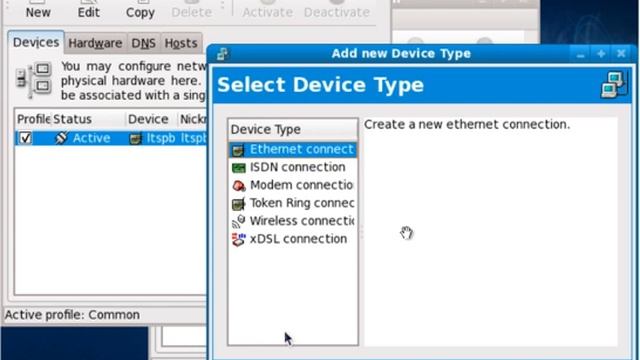Select ISDN connection device type

tap(293, 167)
